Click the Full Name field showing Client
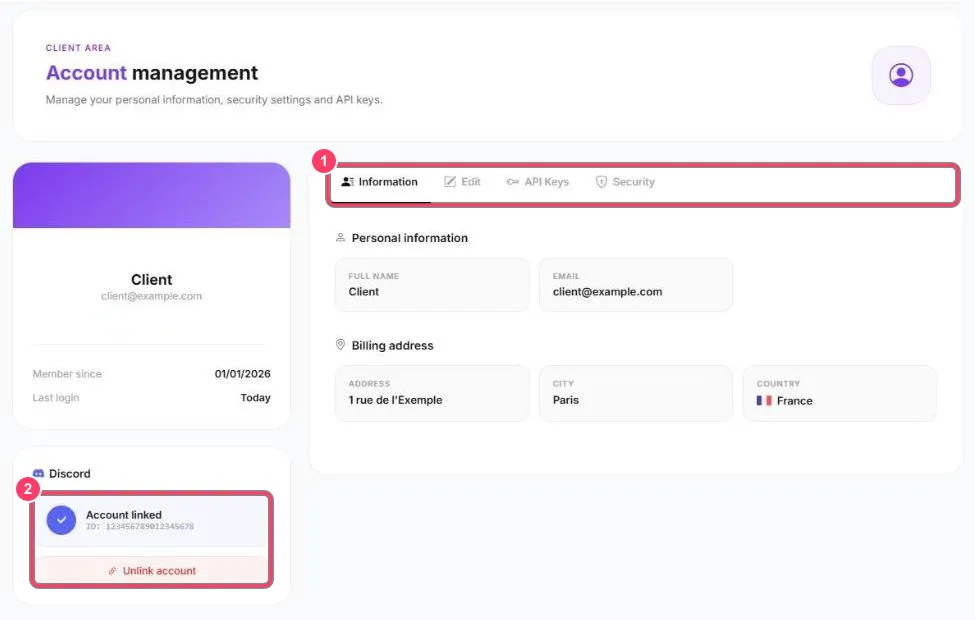The height and width of the screenshot is (620, 975). coord(432,285)
